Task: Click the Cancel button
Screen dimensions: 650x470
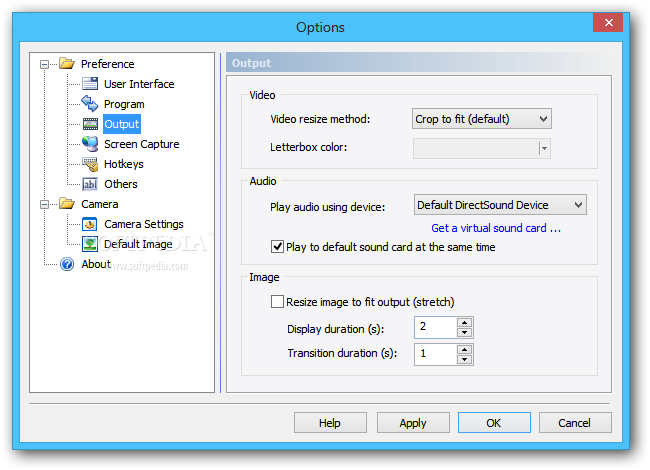Action: [575, 423]
